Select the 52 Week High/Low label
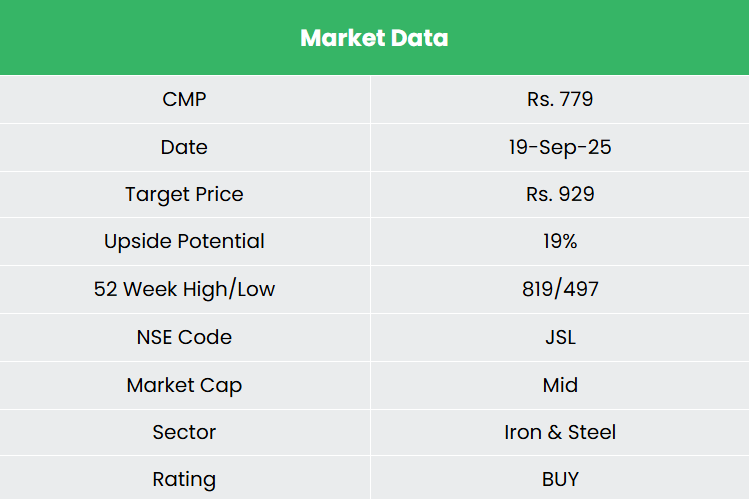Screen dimensions: 749x499 pyautogui.click(x=184, y=289)
